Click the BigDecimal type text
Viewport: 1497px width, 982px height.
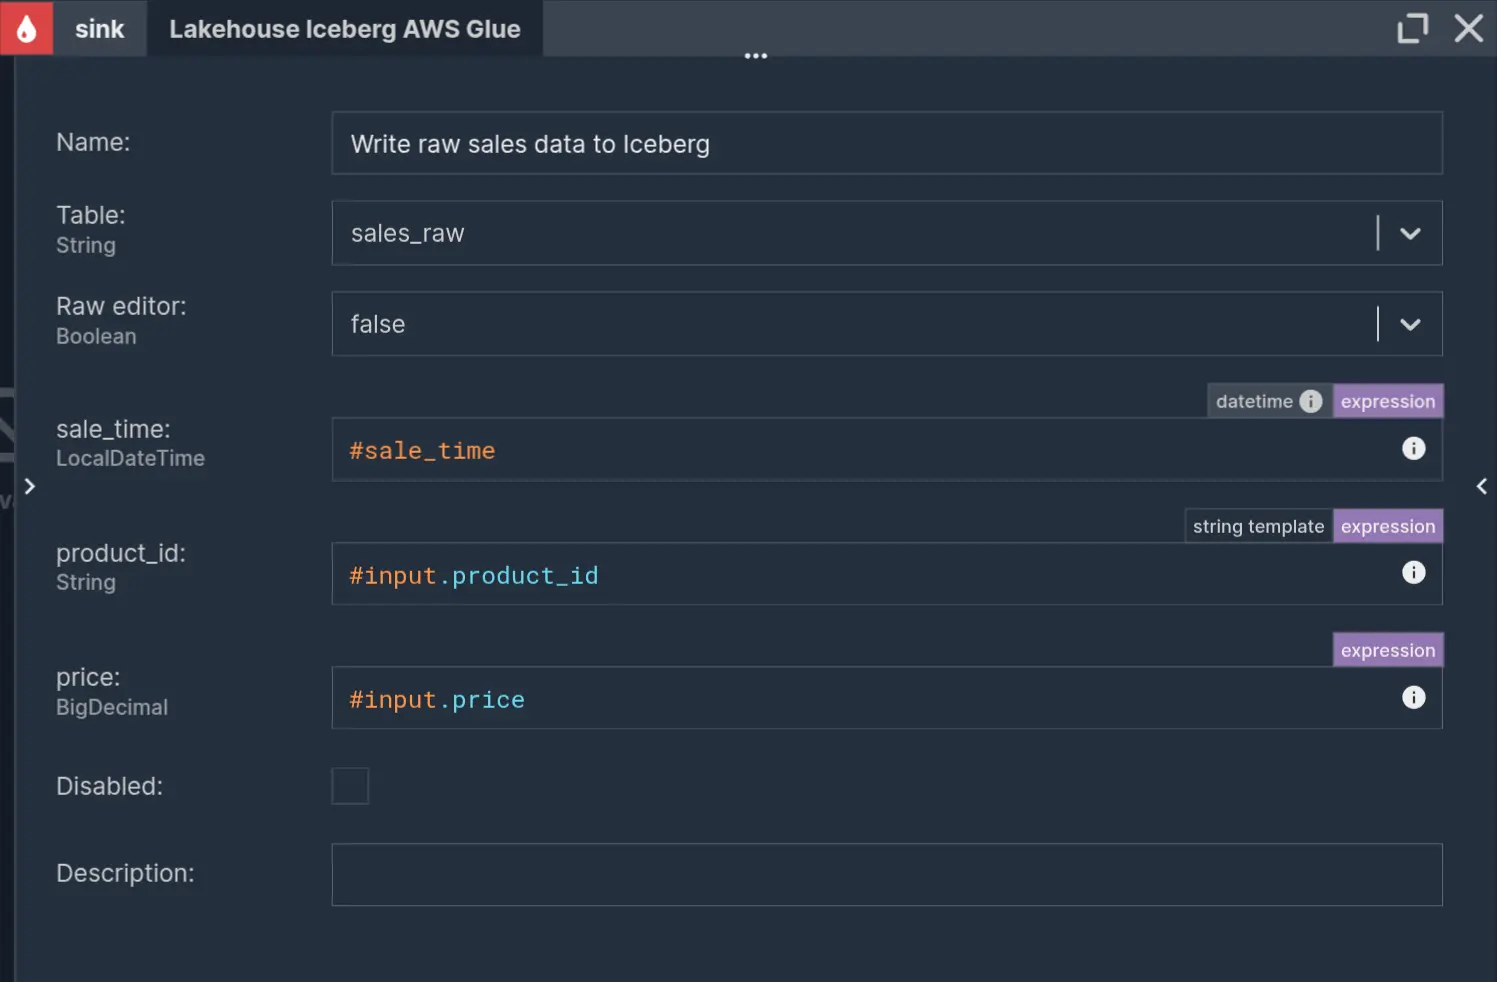[112, 707]
